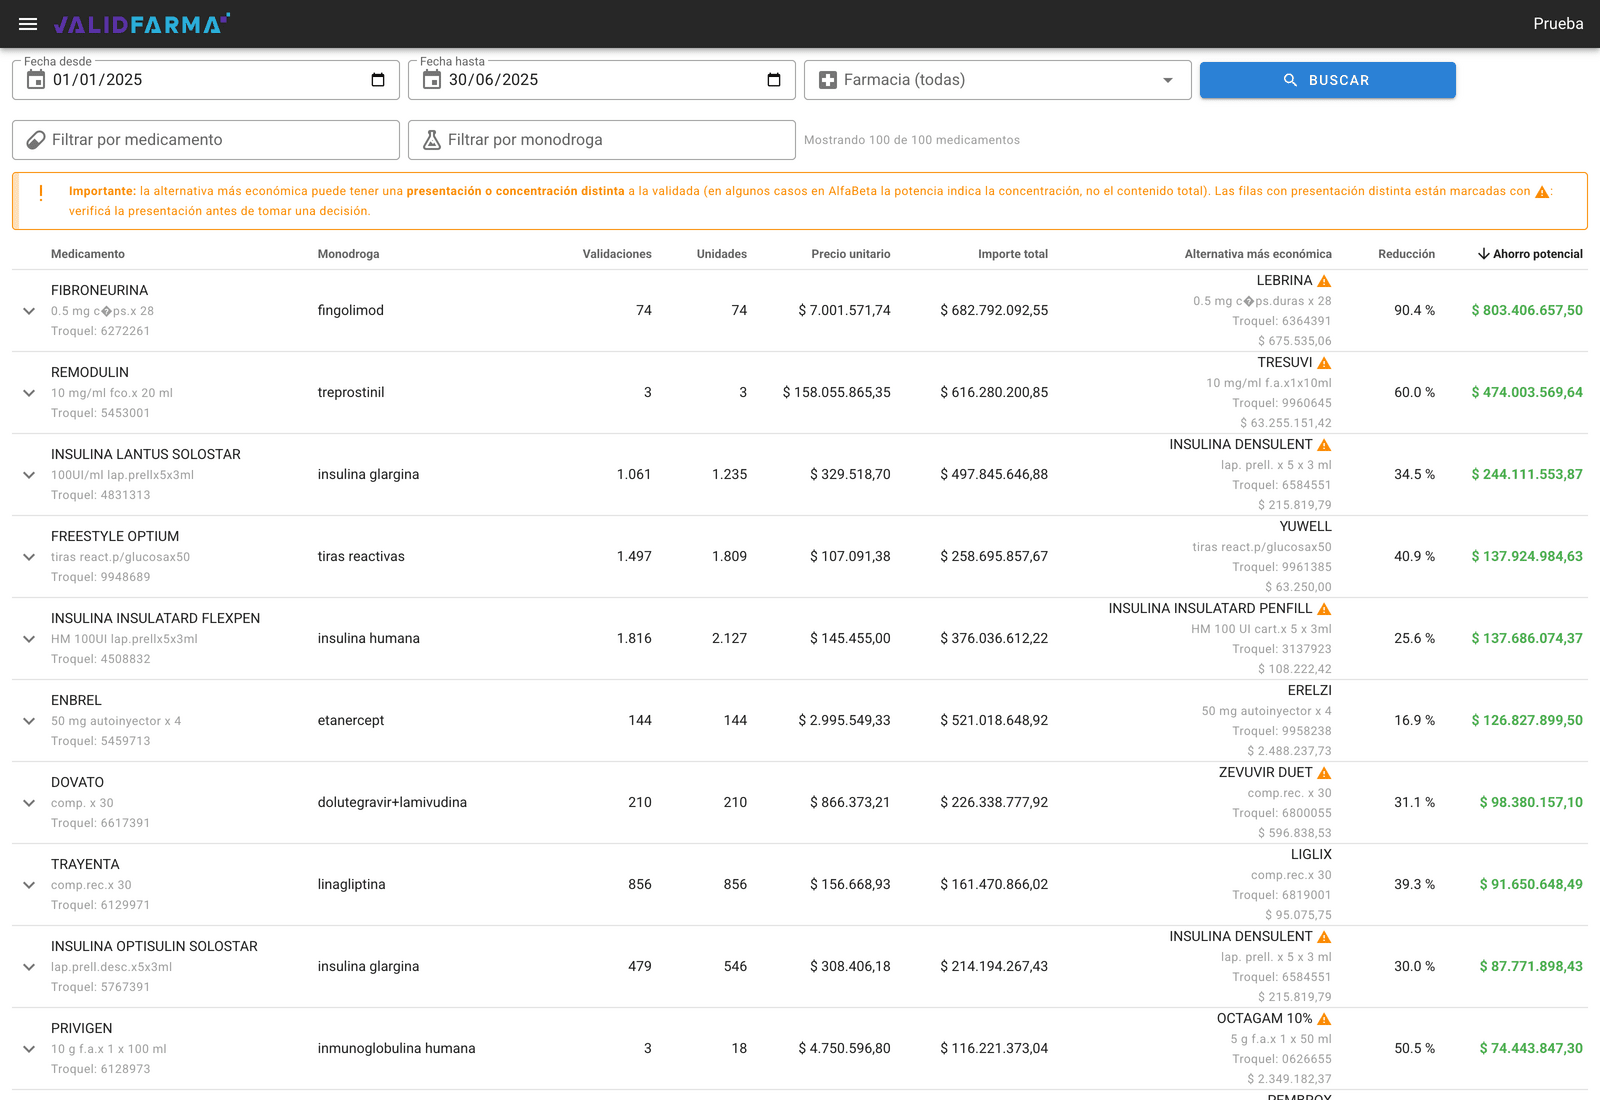The height and width of the screenshot is (1100, 1600).
Task: Sort table by Importe total header
Action: [1013, 254]
